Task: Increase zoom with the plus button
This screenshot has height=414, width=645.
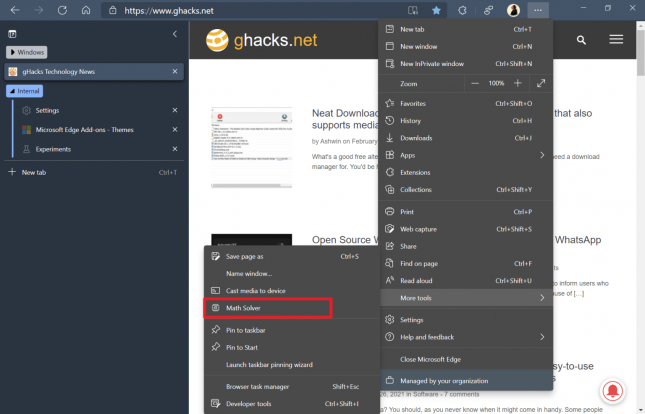Action: (517, 83)
